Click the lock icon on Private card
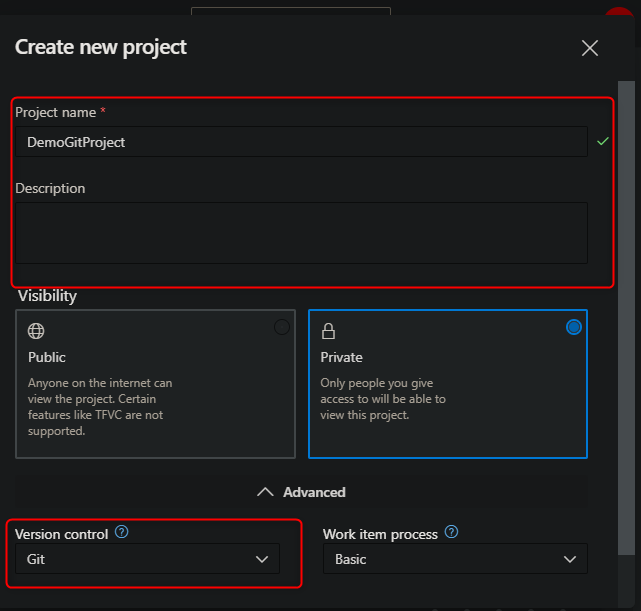 (328, 332)
